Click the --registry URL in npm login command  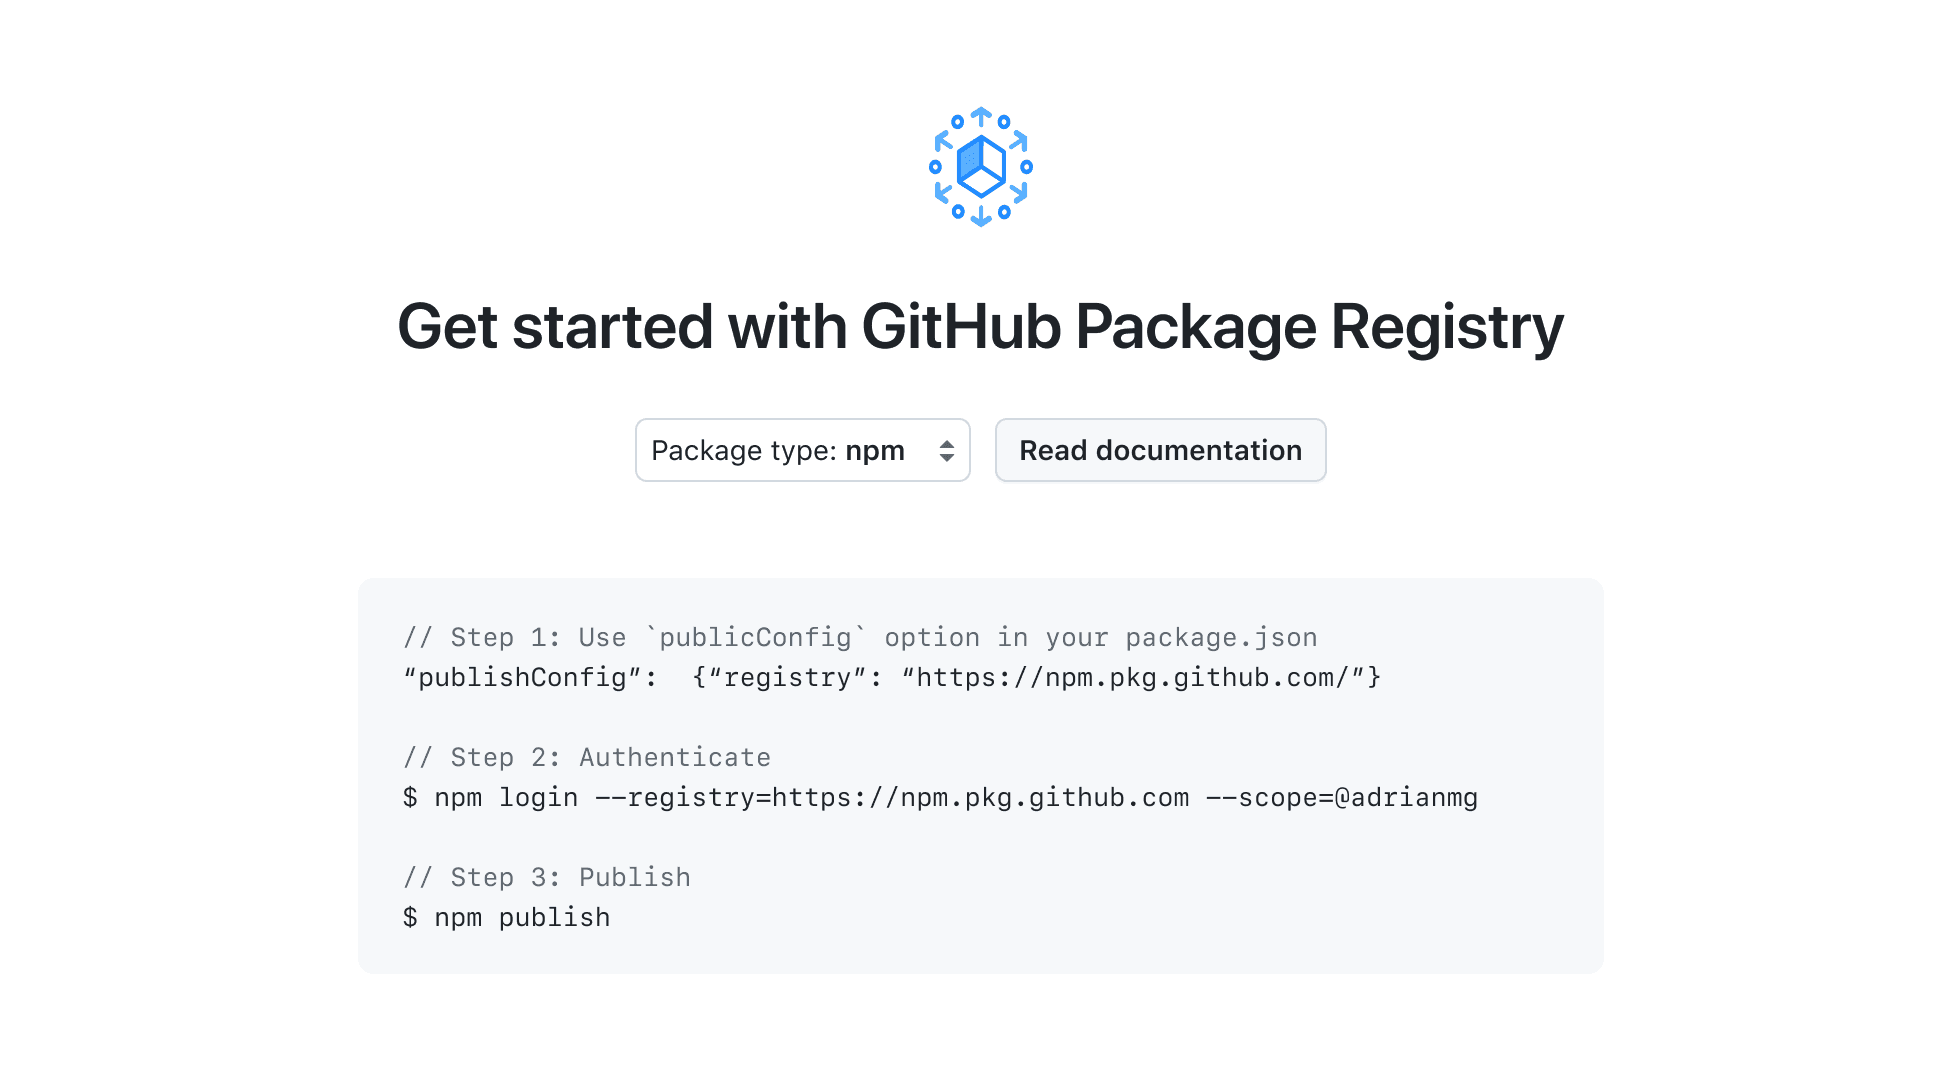tap(892, 797)
